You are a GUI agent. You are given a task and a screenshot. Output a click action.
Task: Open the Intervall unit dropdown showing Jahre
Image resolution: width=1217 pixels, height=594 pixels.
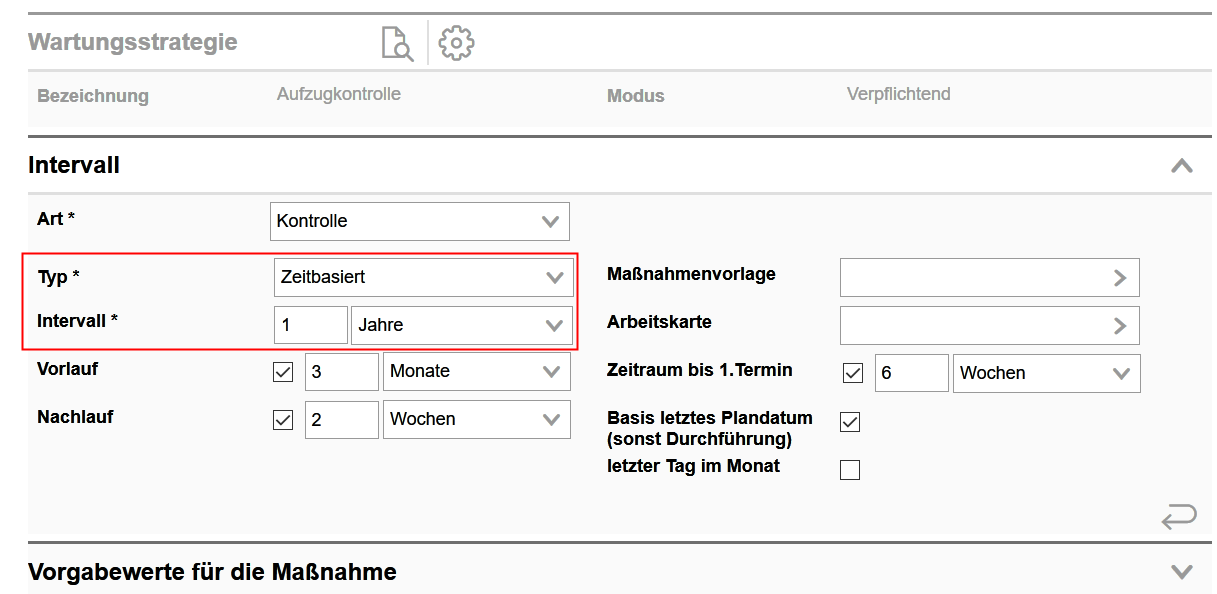(461, 325)
